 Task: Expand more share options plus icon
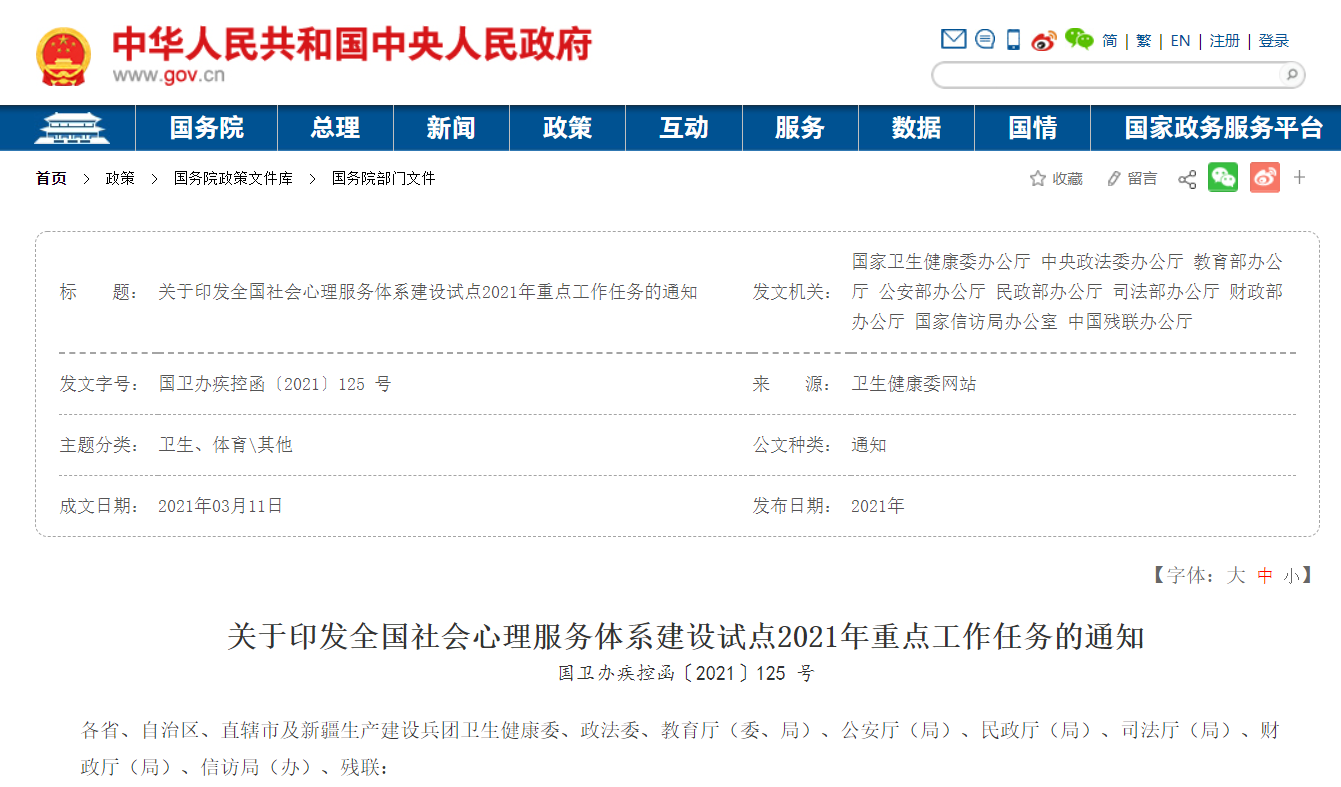coord(1300,178)
